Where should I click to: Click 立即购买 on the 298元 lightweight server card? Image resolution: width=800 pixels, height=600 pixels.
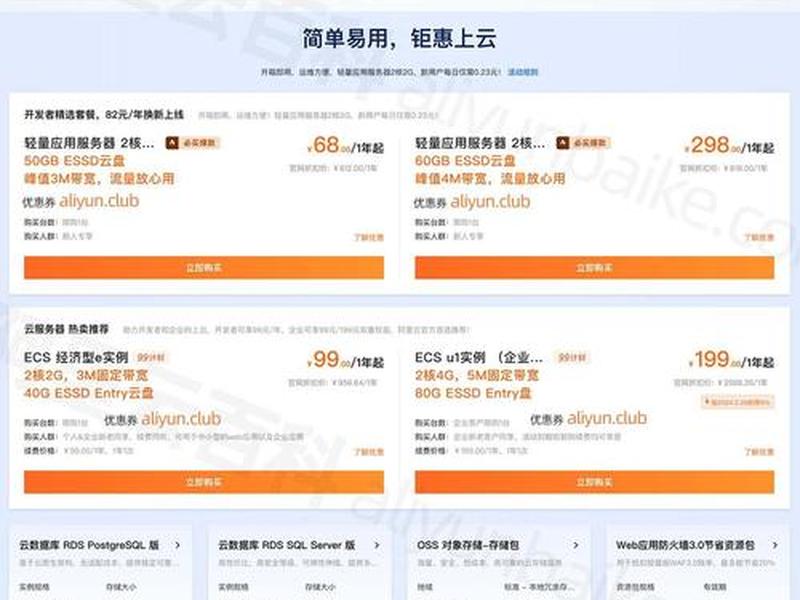tap(594, 267)
